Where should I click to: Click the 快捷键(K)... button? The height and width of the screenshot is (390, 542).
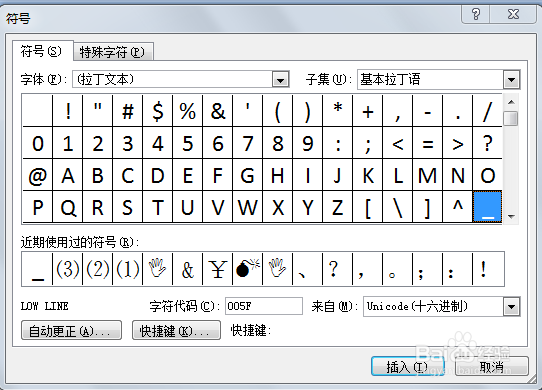tap(176, 331)
